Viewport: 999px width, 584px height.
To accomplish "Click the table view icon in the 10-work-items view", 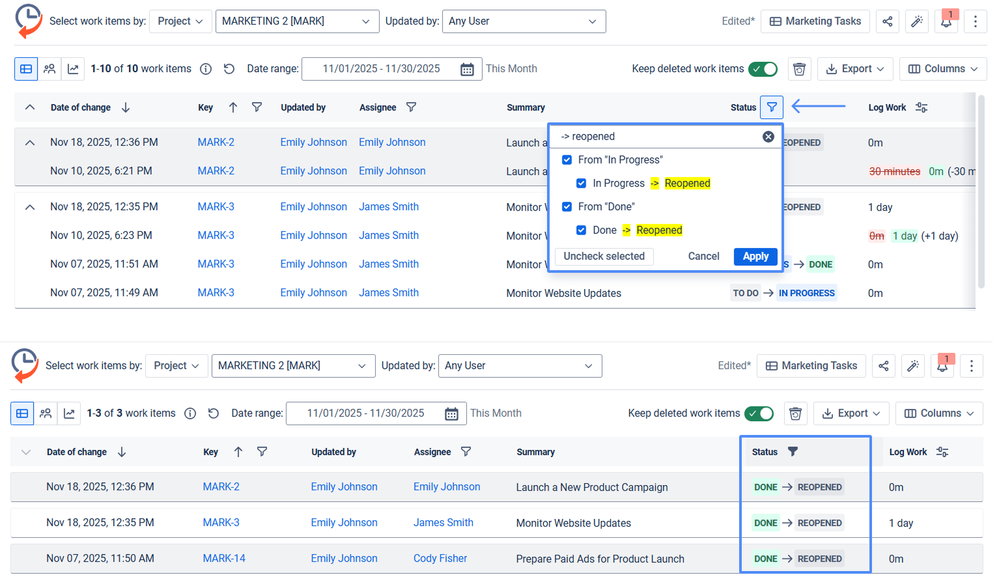I will (x=26, y=69).
